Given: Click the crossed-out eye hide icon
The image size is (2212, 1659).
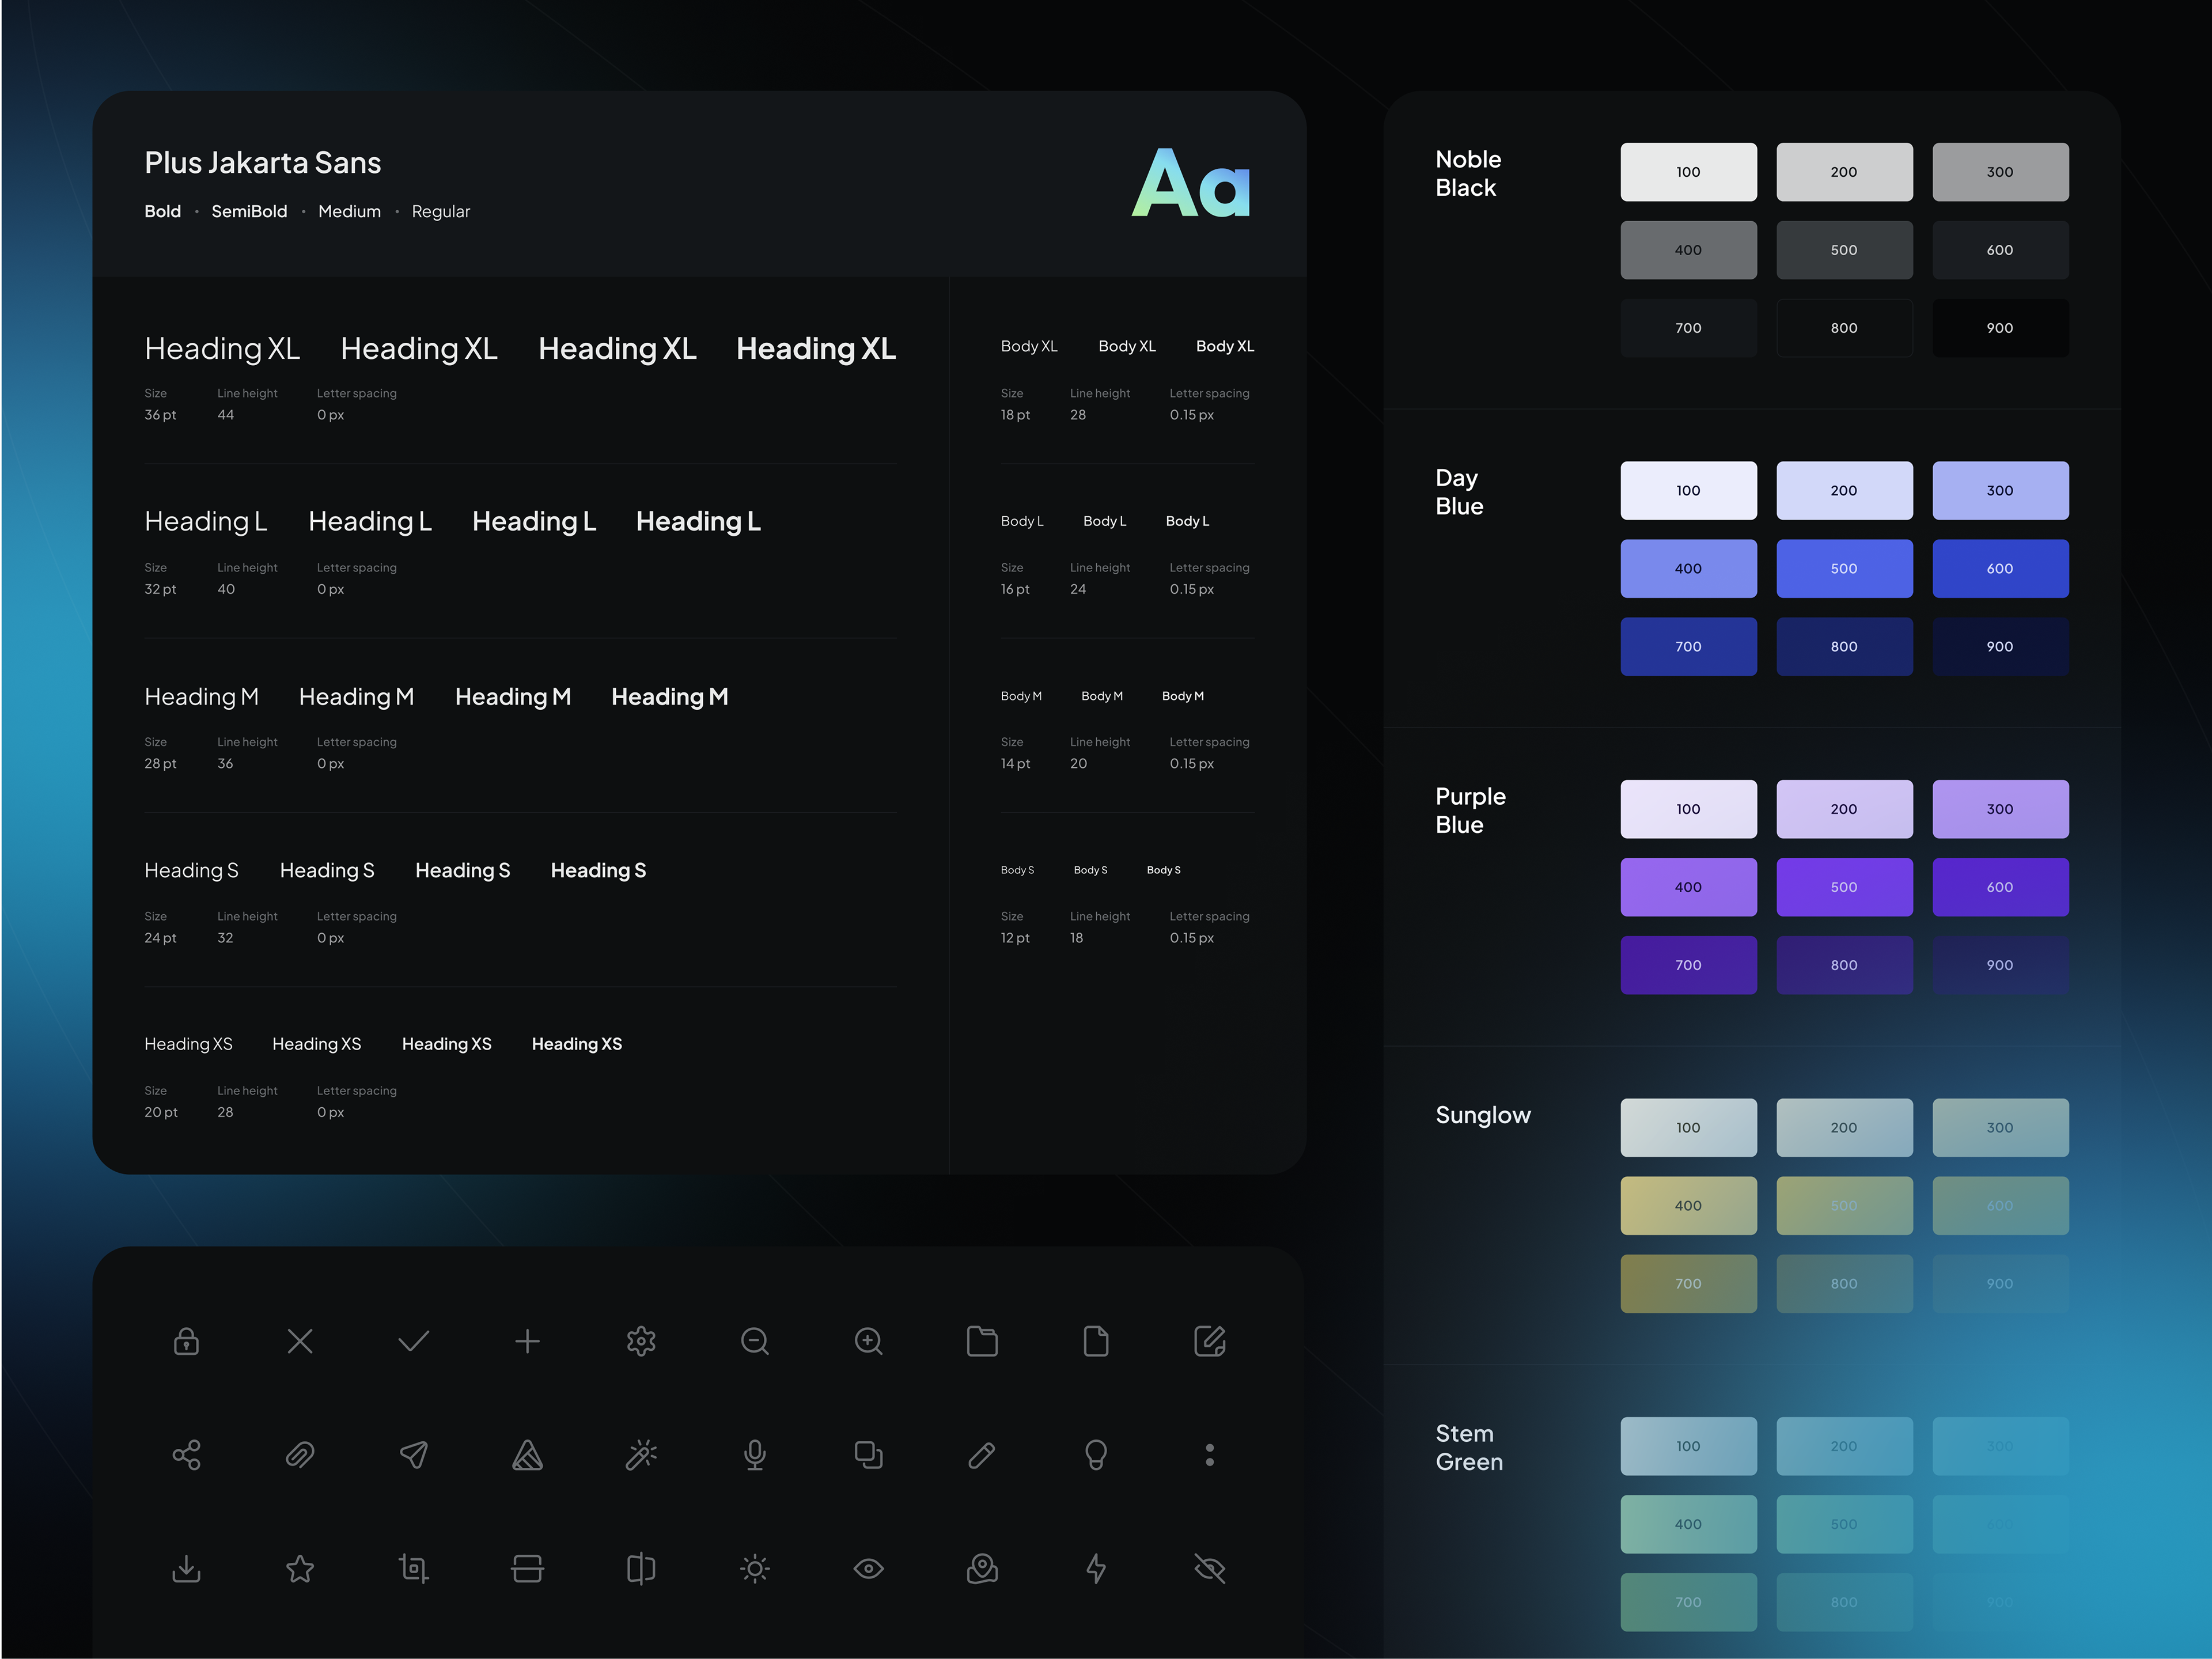Looking at the screenshot, I should click(1210, 1568).
